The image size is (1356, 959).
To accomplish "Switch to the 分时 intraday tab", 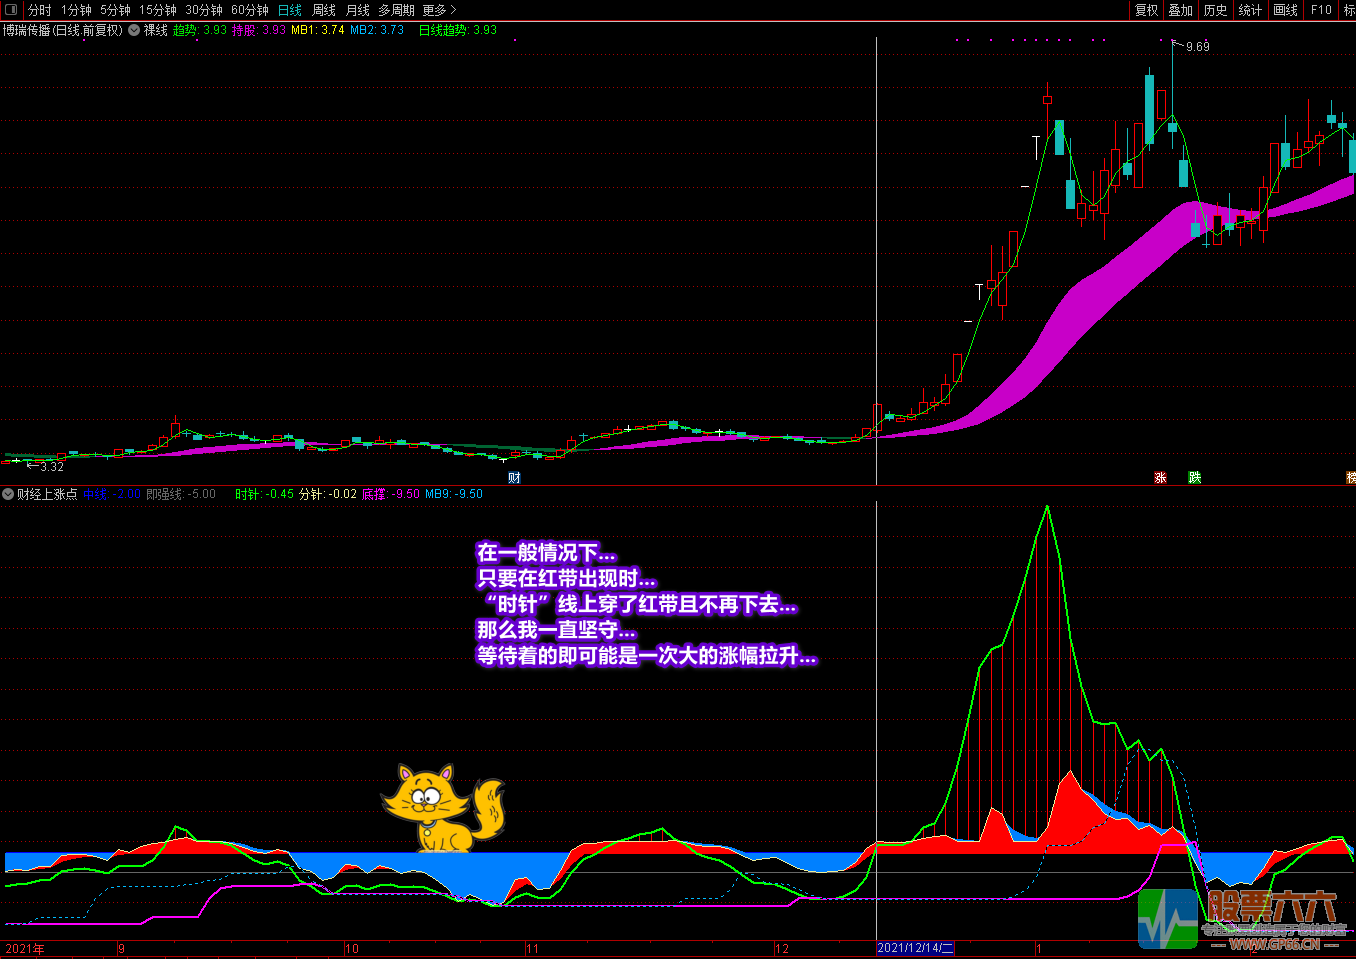I will pos(40,10).
